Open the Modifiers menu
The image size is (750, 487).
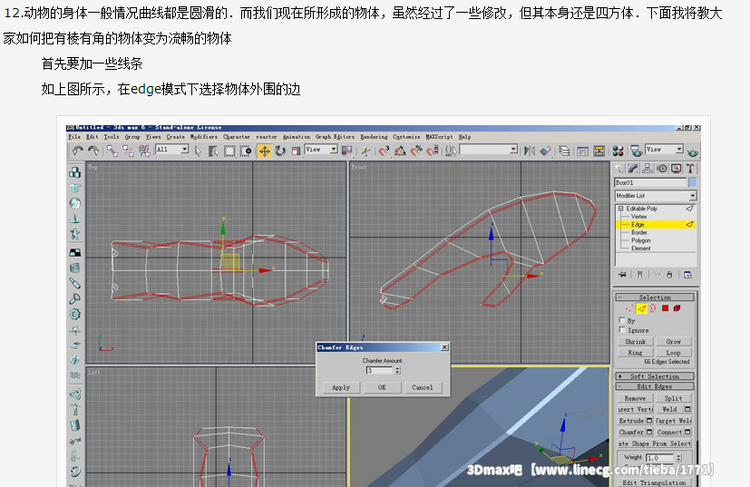click(x=204, y=137)
